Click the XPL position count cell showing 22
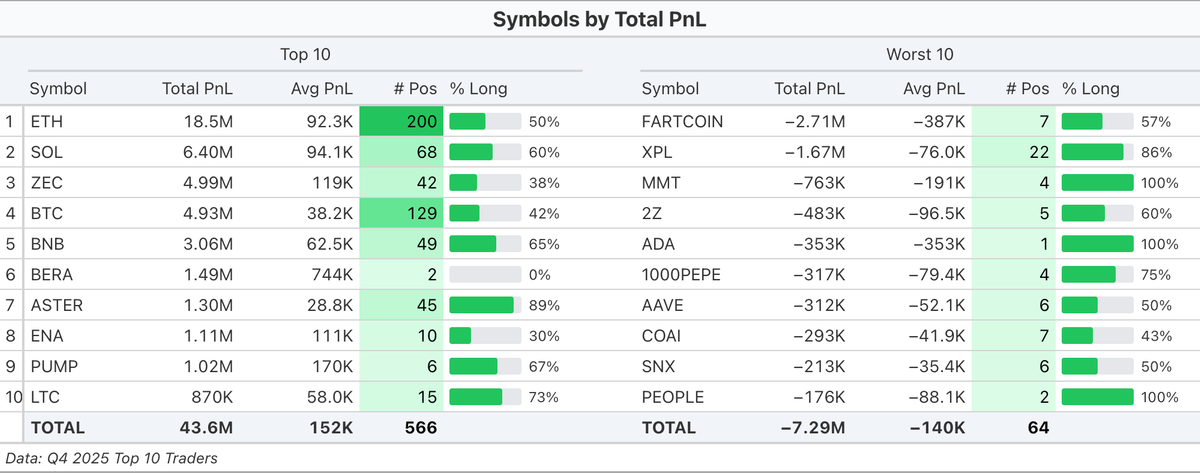1200x473 pixels. click(x=1013, y=153)
